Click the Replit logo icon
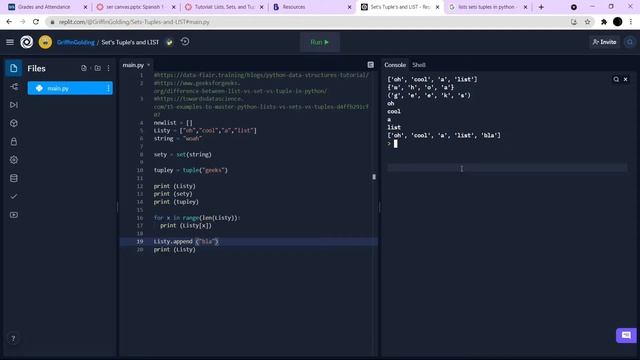640x360 pixels. pyautogui.click(x=27, y=42)
